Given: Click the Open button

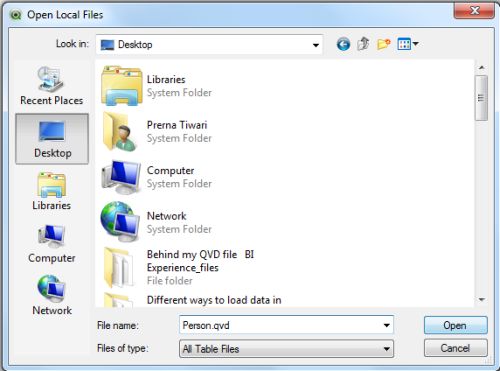Looking at the screenshot, I should tap(455, 325).
